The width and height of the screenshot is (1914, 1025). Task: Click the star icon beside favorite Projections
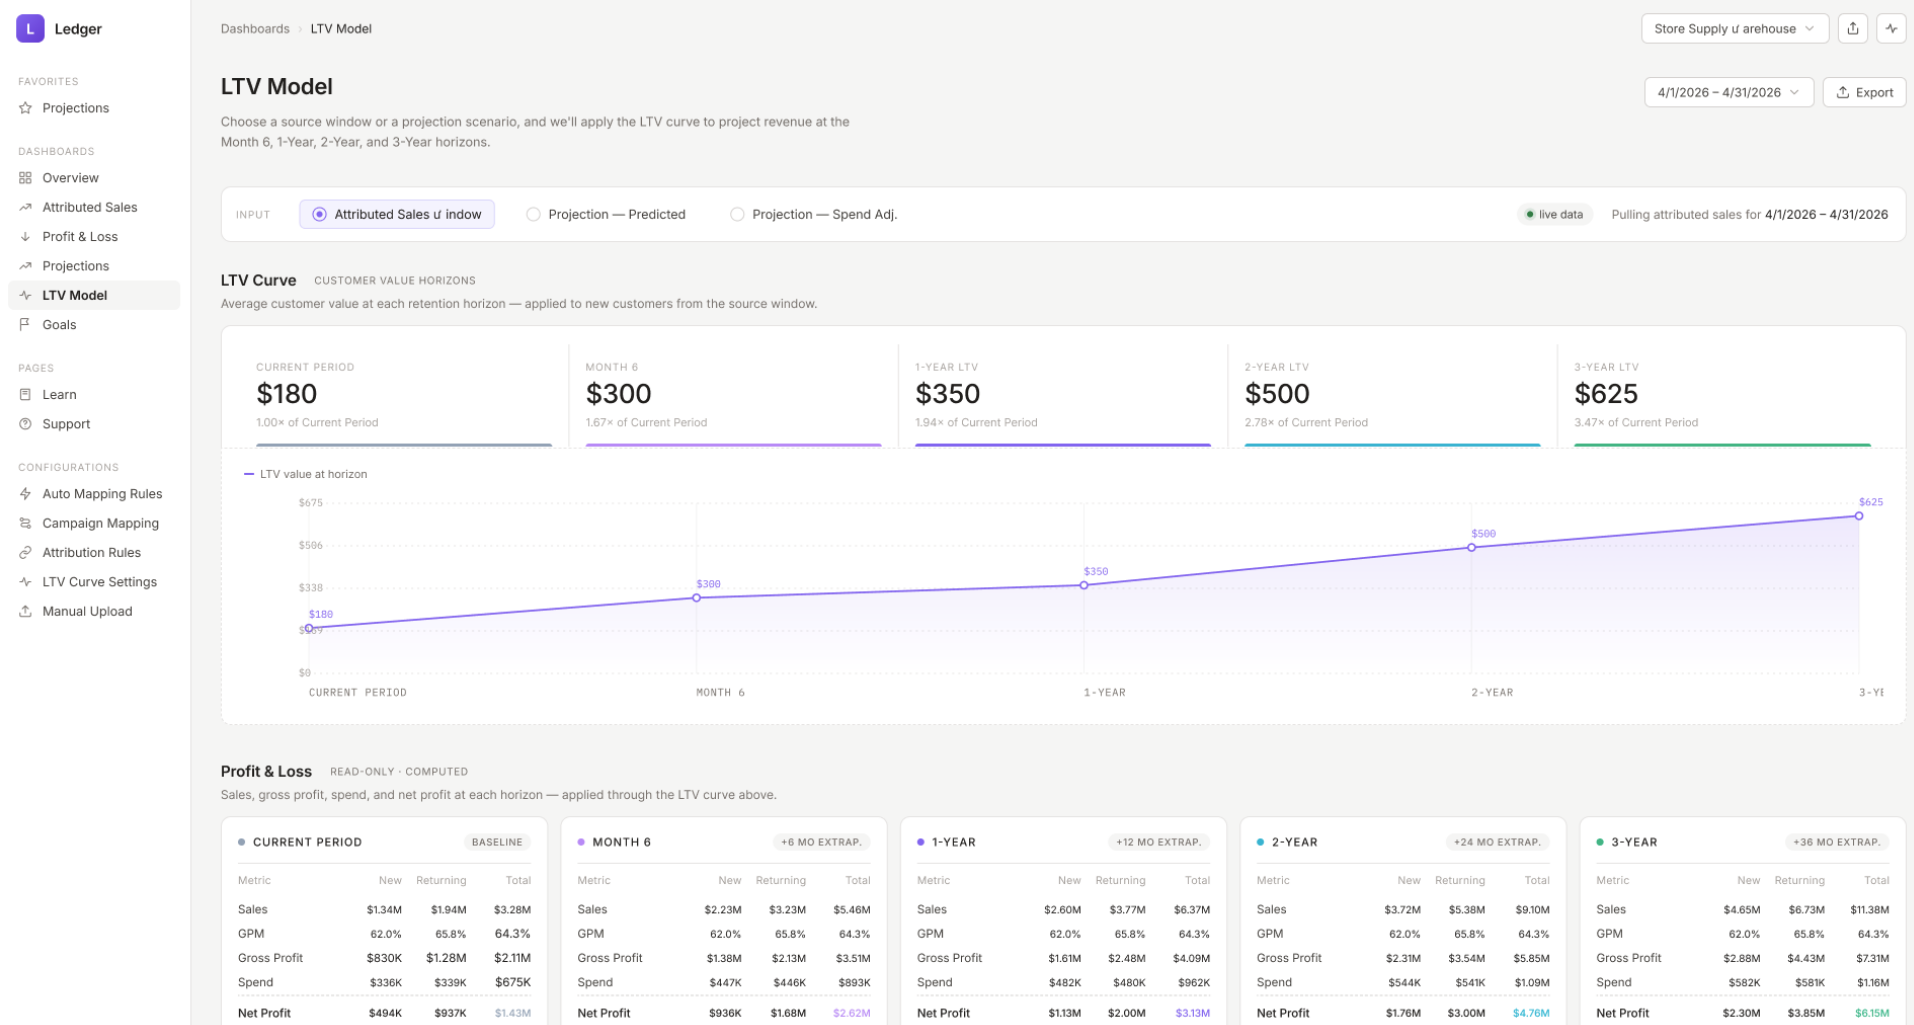click(26, 108)
